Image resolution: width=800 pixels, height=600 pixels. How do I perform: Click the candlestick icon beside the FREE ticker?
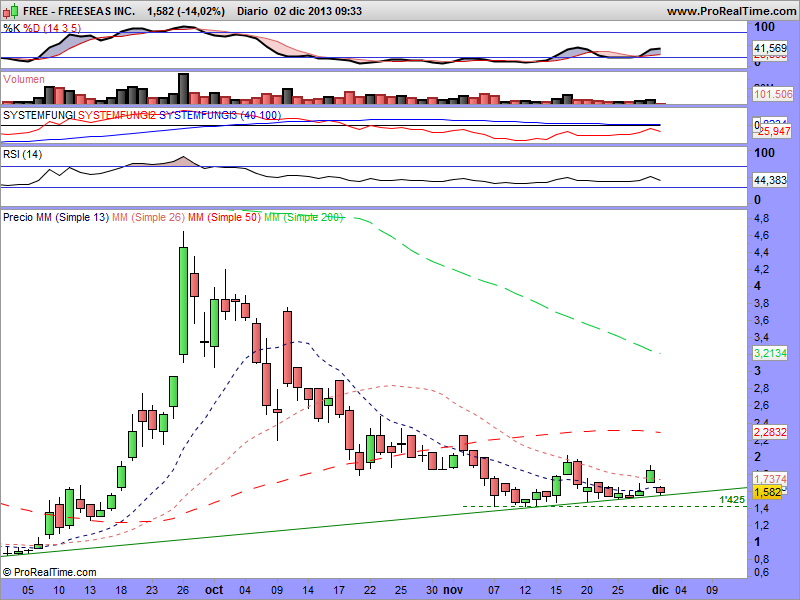10,10
